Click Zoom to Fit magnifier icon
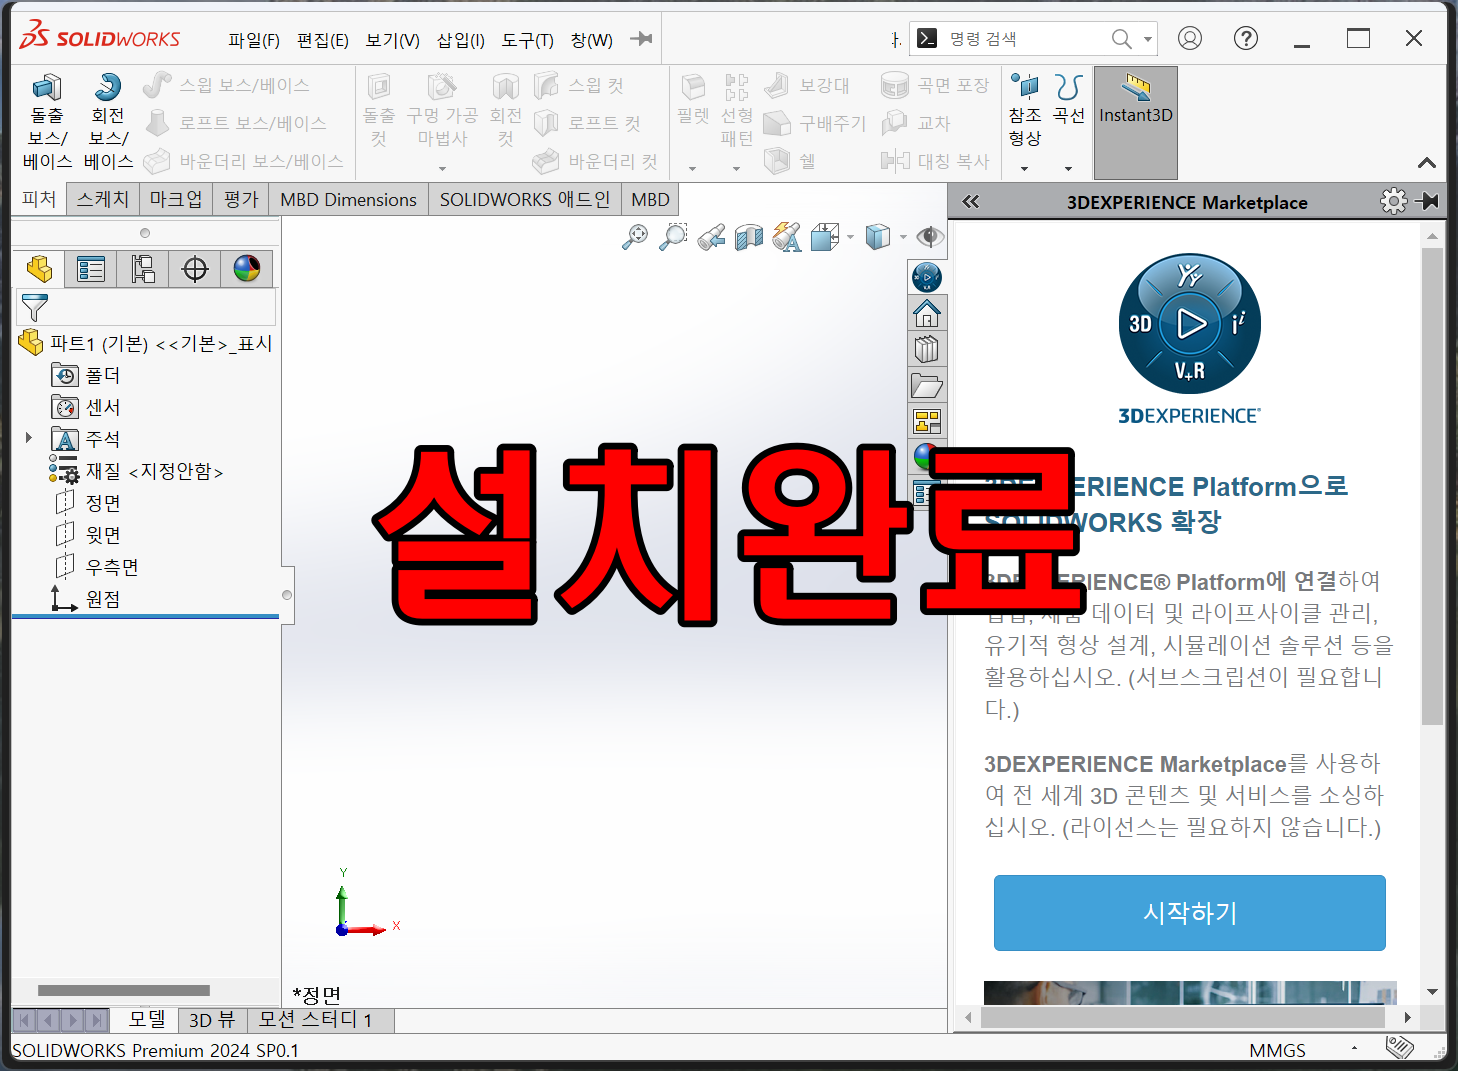This screenshot has width=1458, height=1071. click(x=635, y=237)
